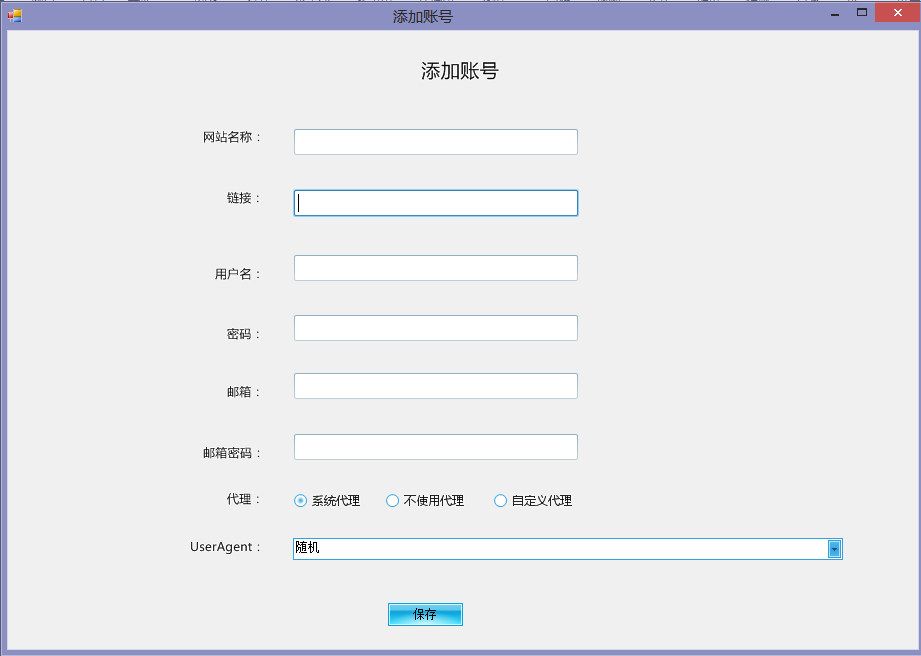This screenshot has height=656, width=921.
Task: Select the 不使用代理 radio button
Action: pos(392,500)
